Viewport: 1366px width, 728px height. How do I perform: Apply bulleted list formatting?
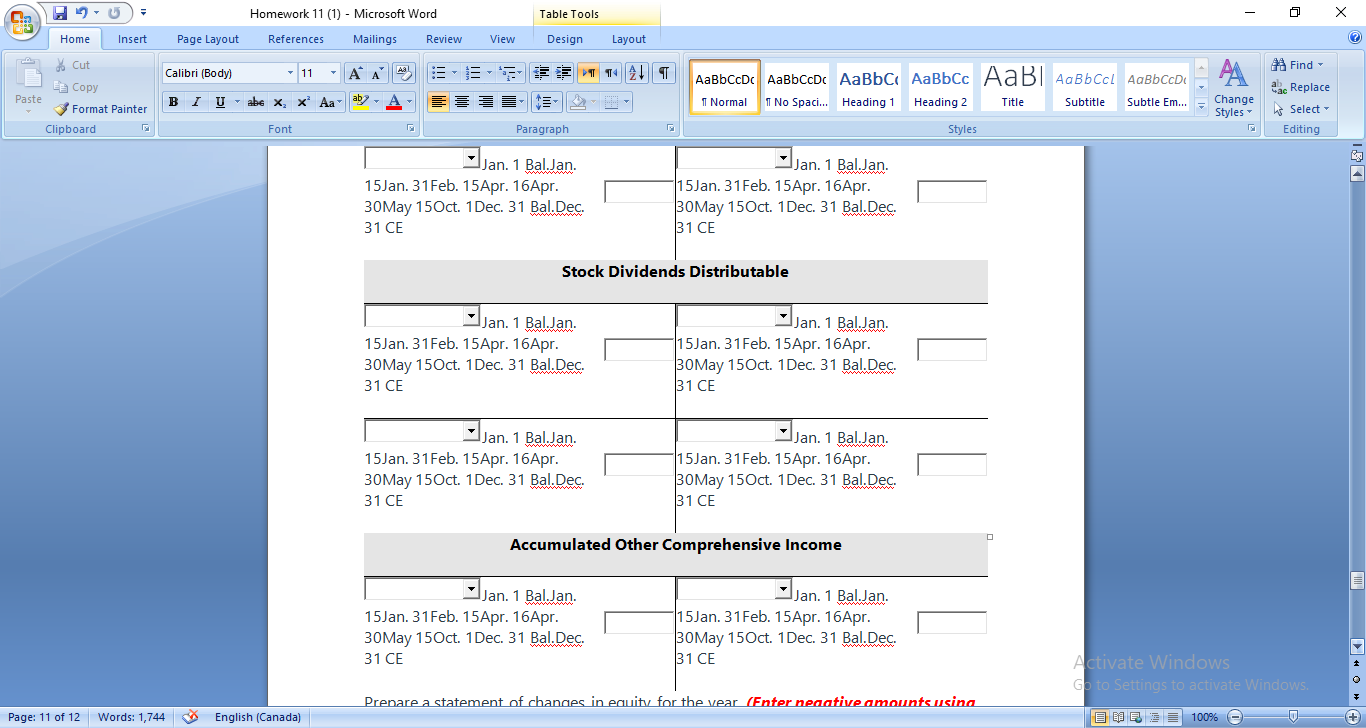(437, 73)
